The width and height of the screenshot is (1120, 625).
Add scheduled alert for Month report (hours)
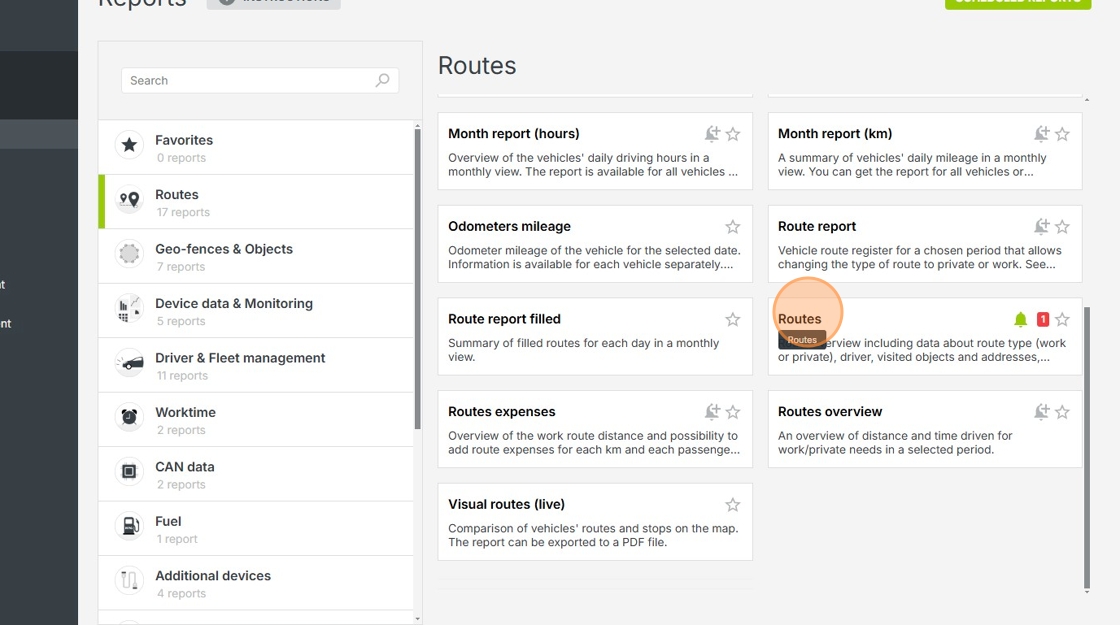coord(711,134)
